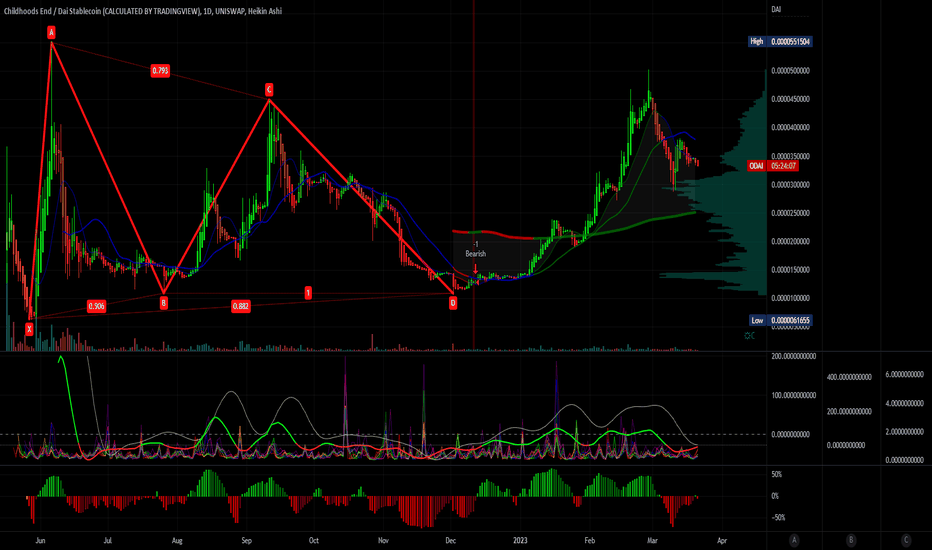Click the 0.0000100000 price axis label
Viewport: 932px width, 550px height.
(790, 298)
